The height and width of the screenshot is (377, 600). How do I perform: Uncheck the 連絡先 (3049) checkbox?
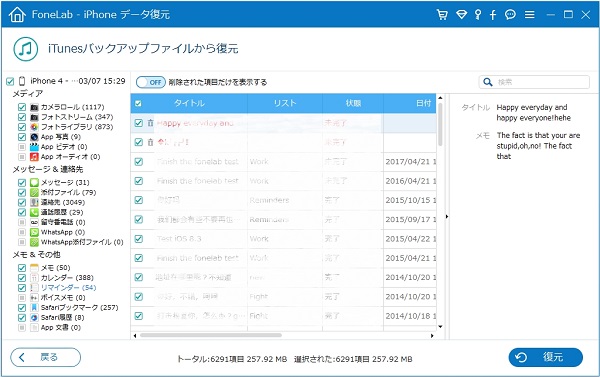click(22, 202)
